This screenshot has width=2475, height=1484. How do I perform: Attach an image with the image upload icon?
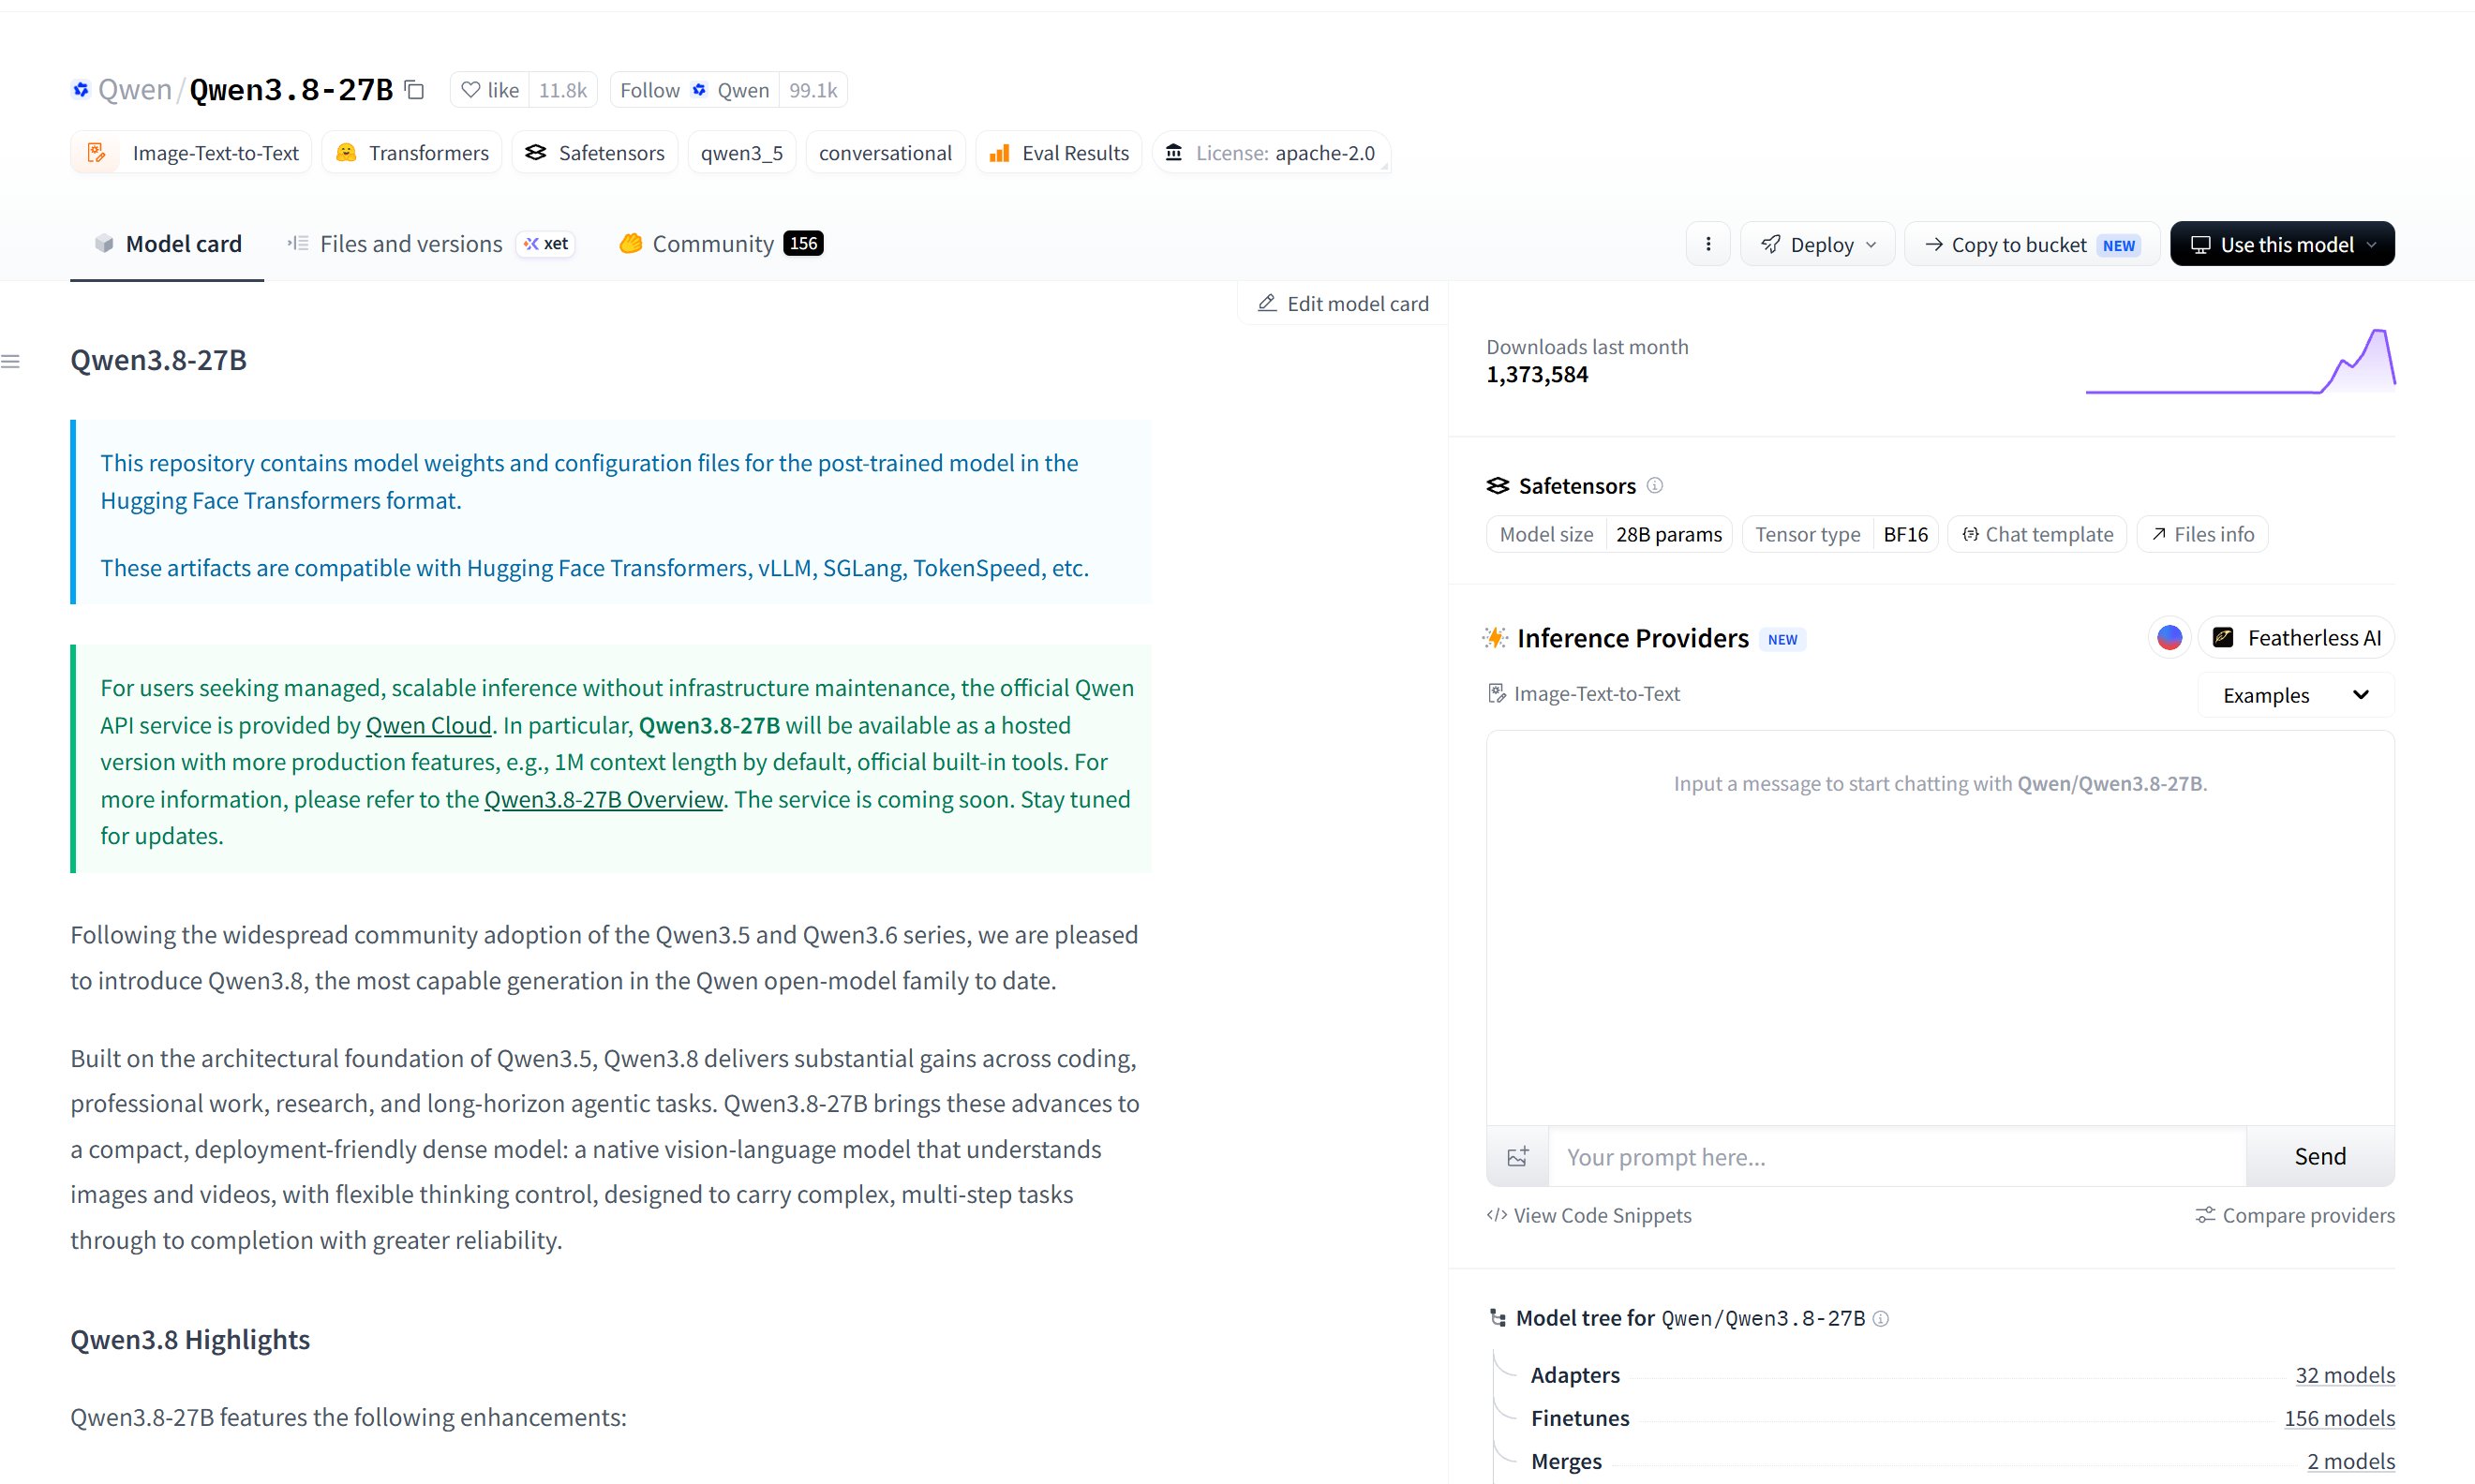(1518, 1157)
